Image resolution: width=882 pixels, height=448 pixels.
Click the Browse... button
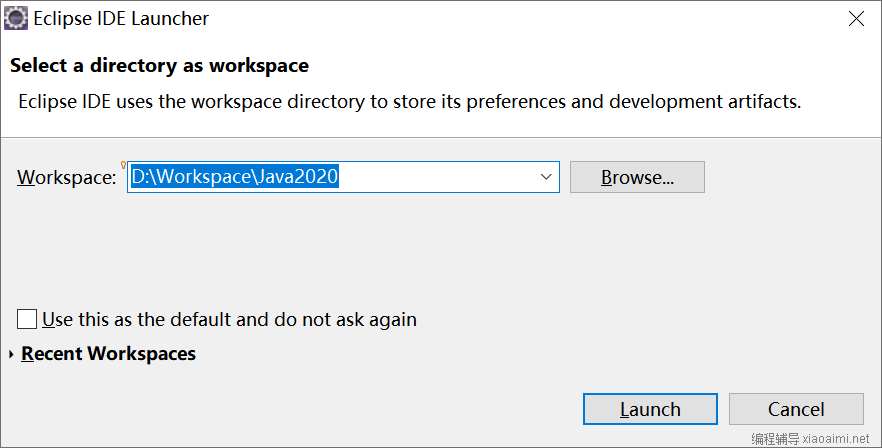[x=637, y=177]
